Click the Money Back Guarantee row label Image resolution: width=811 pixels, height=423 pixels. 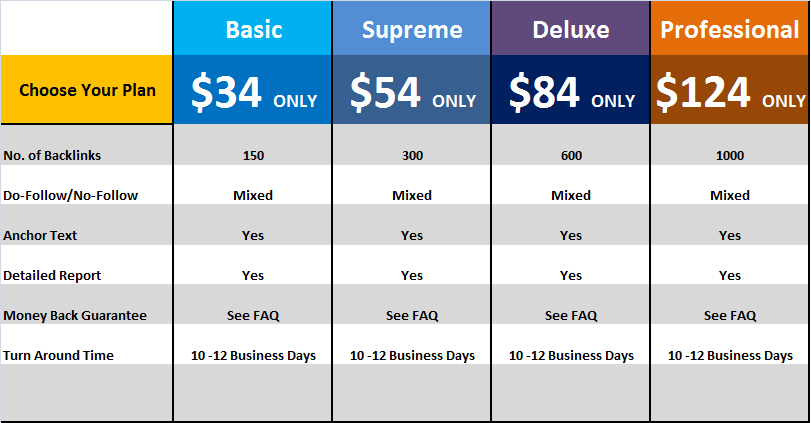point(75,315)
